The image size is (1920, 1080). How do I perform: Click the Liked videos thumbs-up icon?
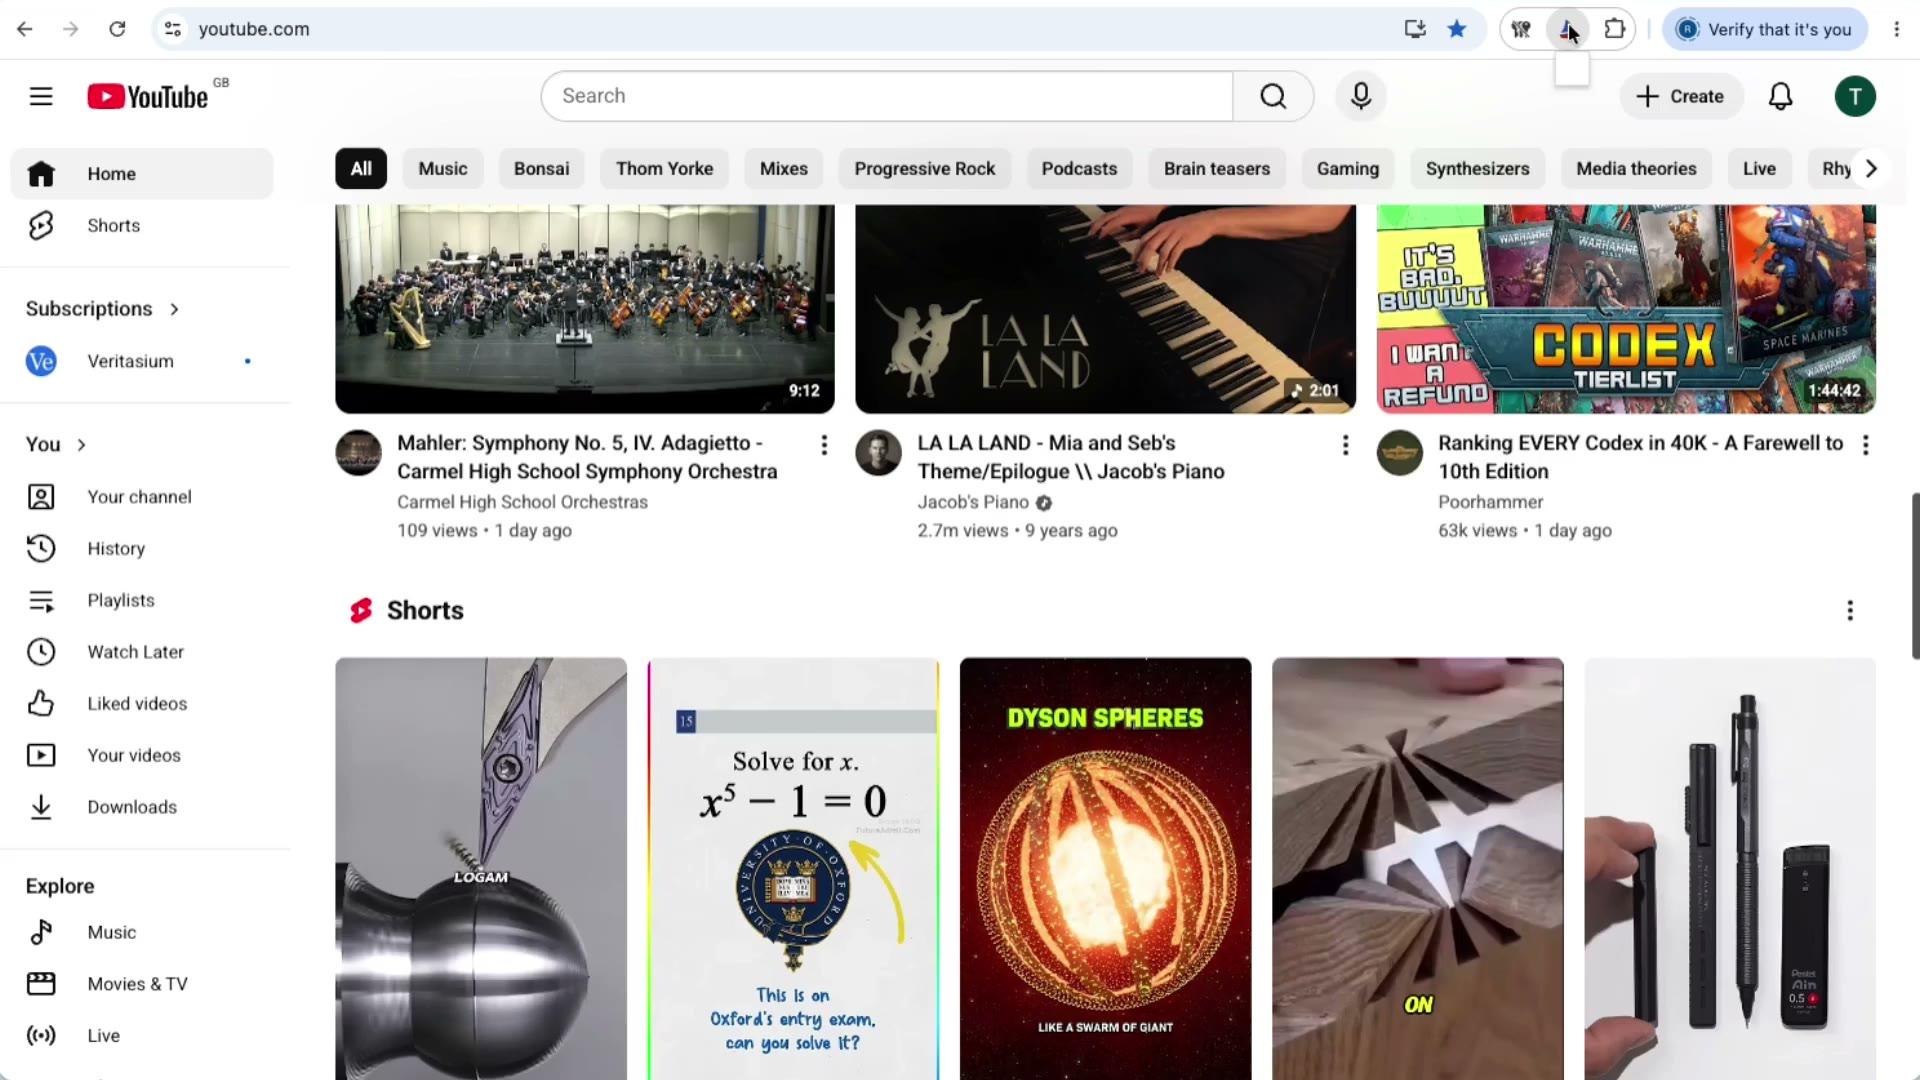click(41, 703)
